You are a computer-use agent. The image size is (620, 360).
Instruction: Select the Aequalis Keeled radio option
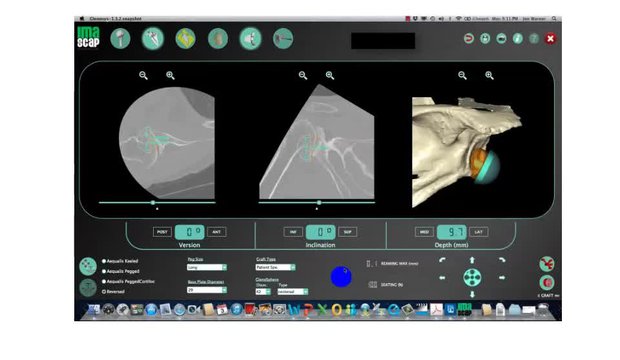[104, 261]
